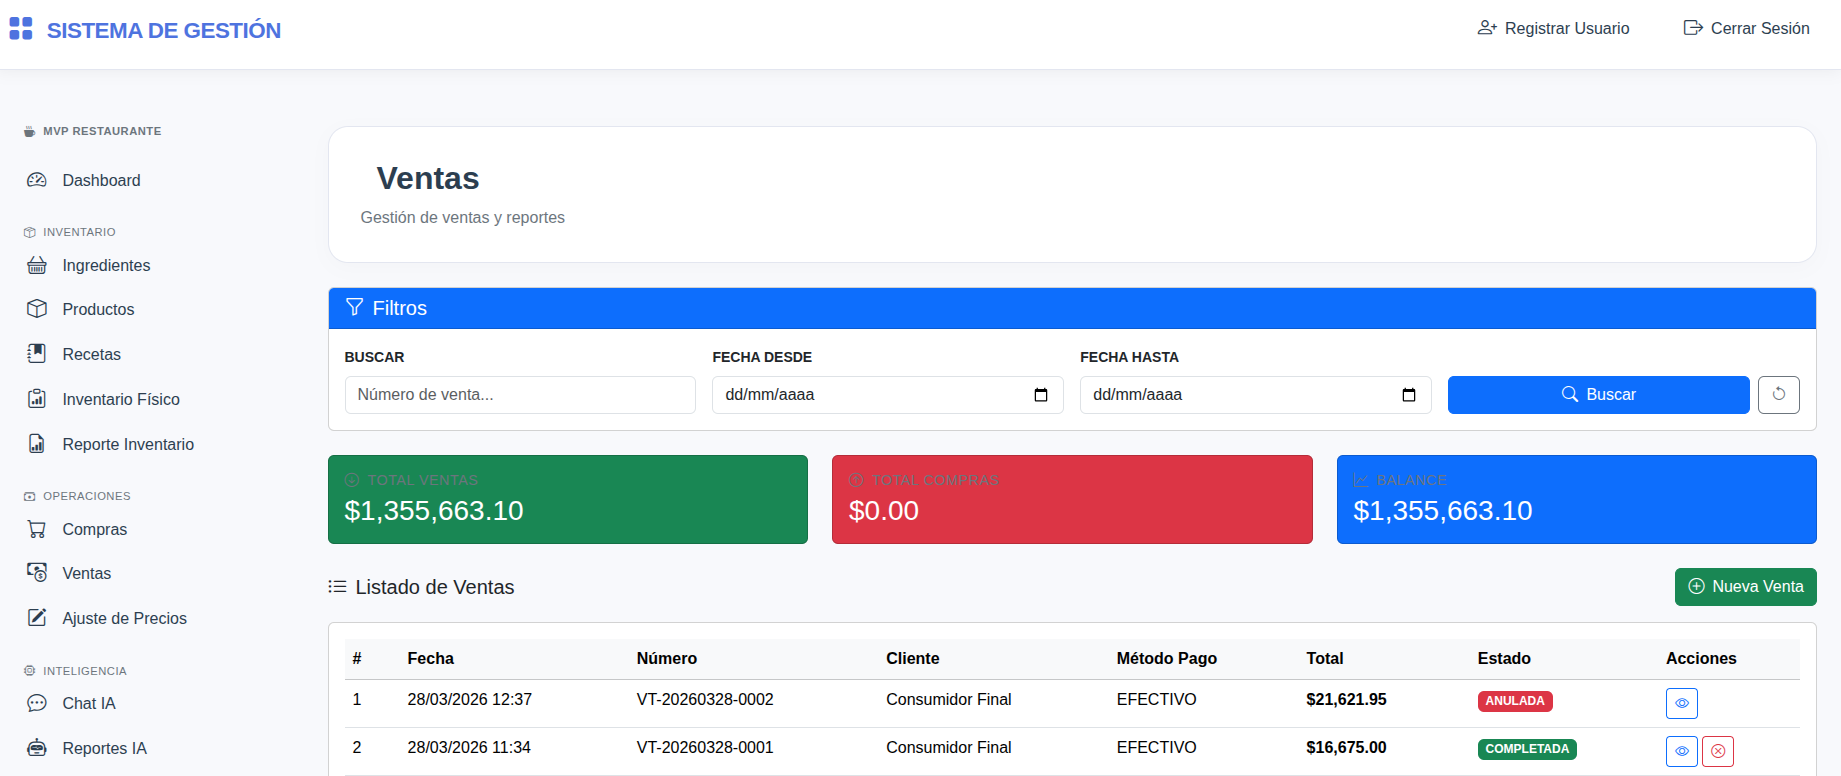Go to Ingredientes in sidebar
Image resolution: width=1841 pixels, height=776 pixels.
106,266
